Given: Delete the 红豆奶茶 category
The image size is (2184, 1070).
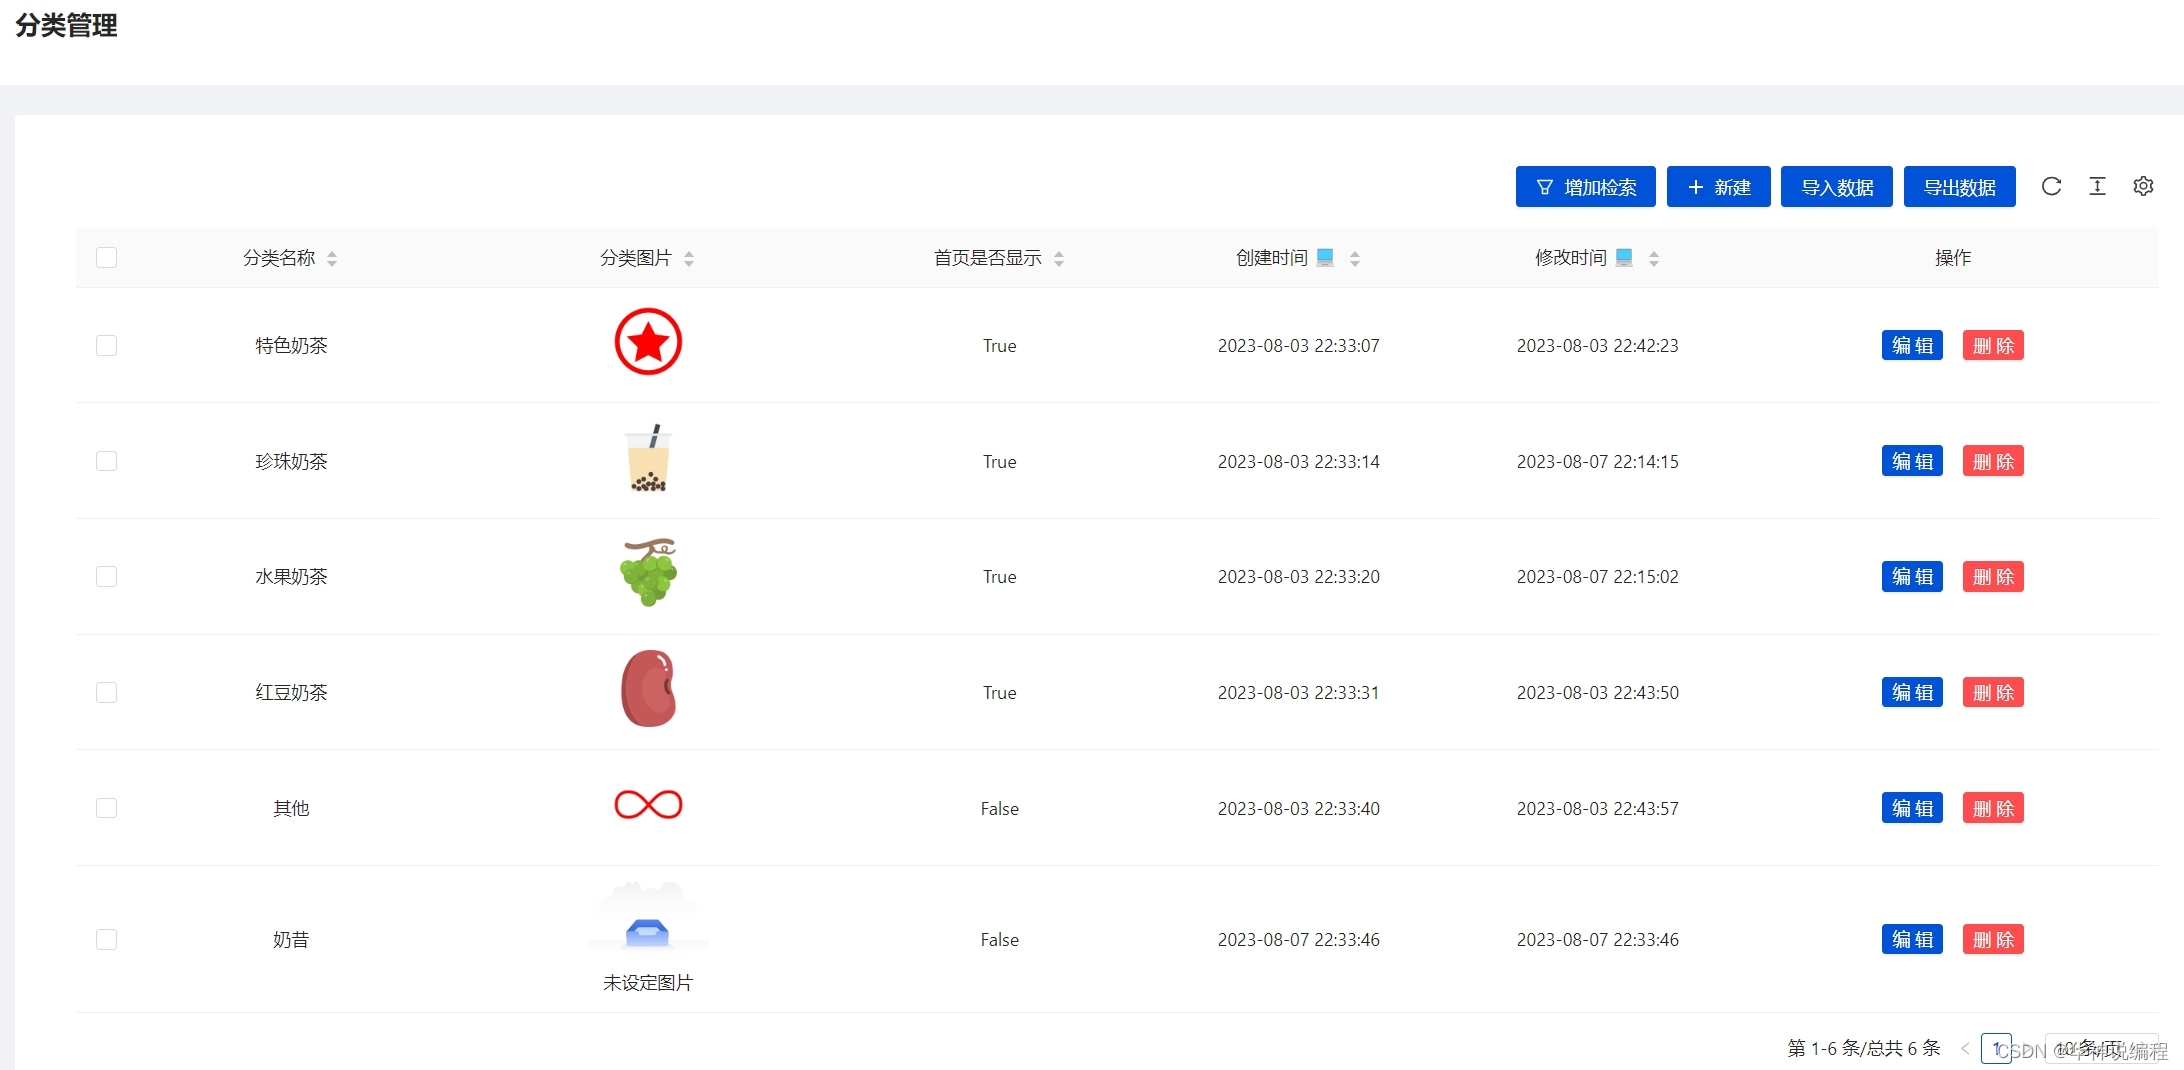Looking at the screenshot, I should coord(1993,692).
